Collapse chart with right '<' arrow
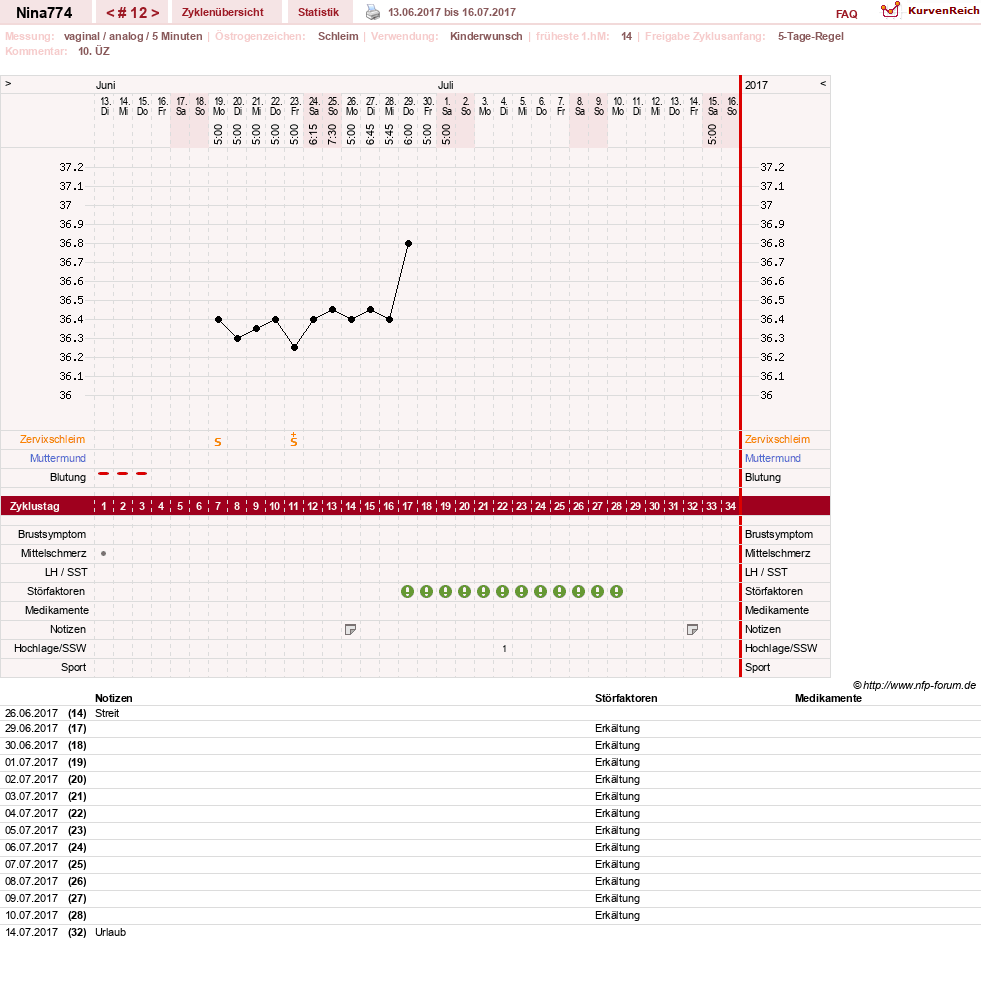 pos(823,83)
